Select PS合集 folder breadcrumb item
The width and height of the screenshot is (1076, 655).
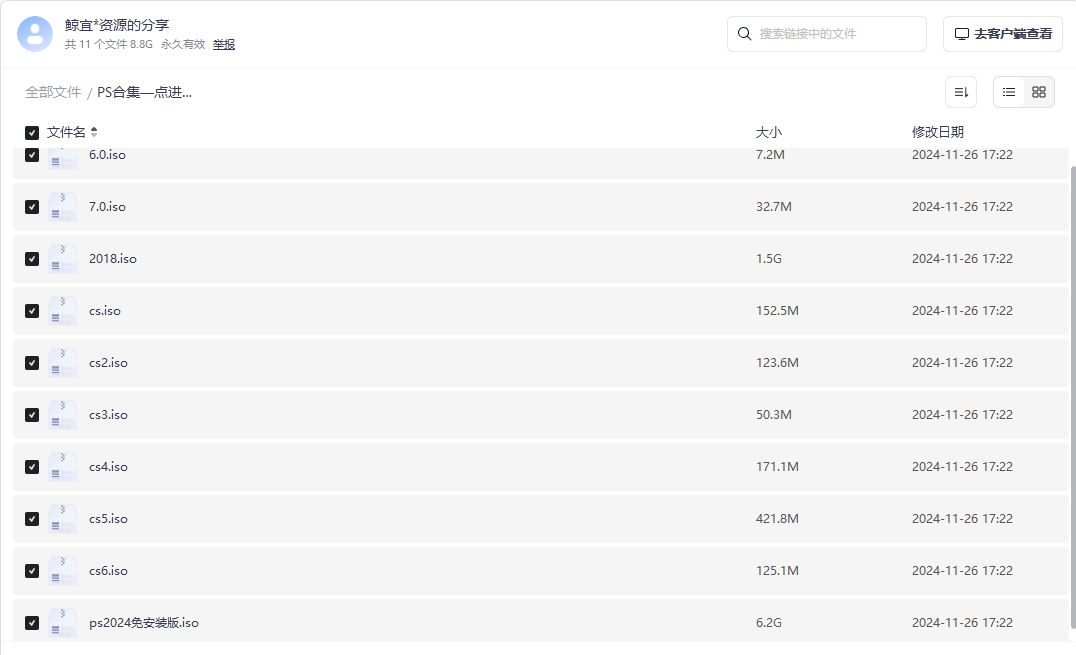[x=144, y=92]
